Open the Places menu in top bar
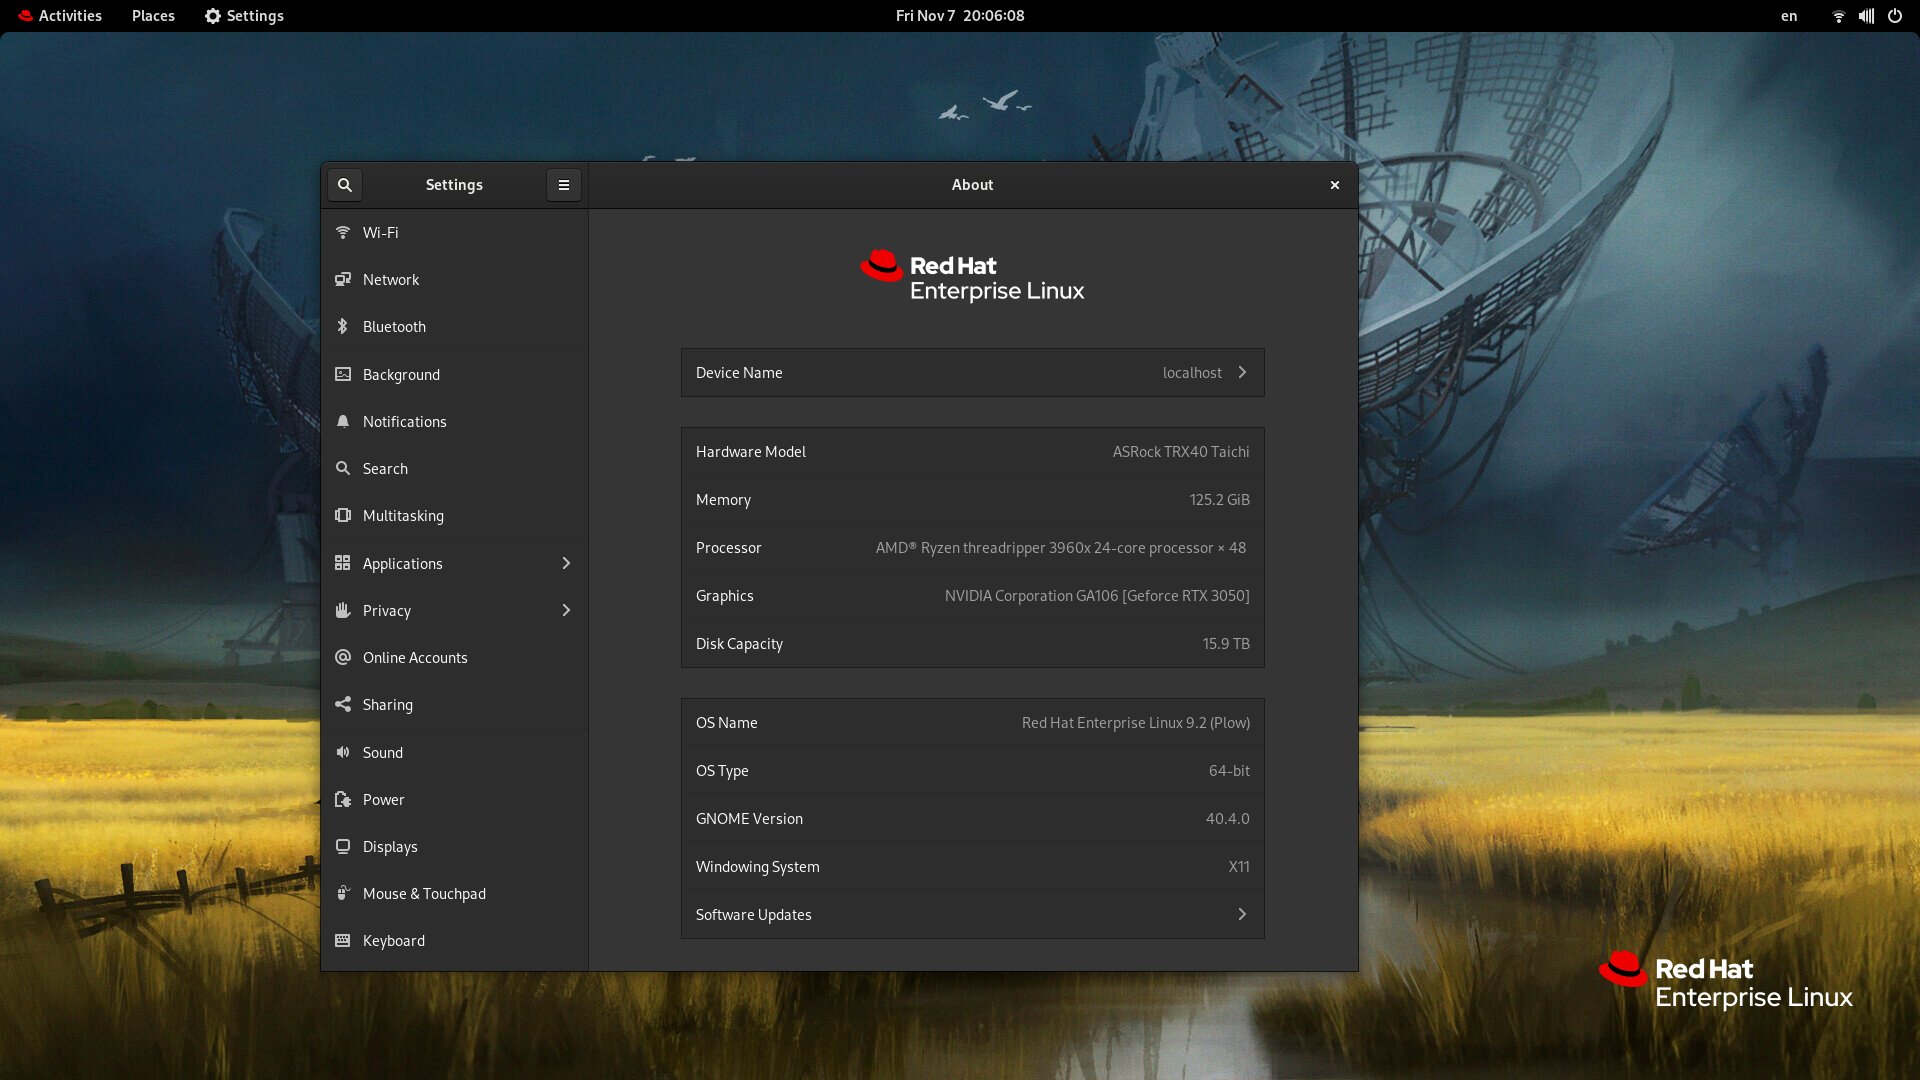1920x1080 pixels. pos(153,16)
